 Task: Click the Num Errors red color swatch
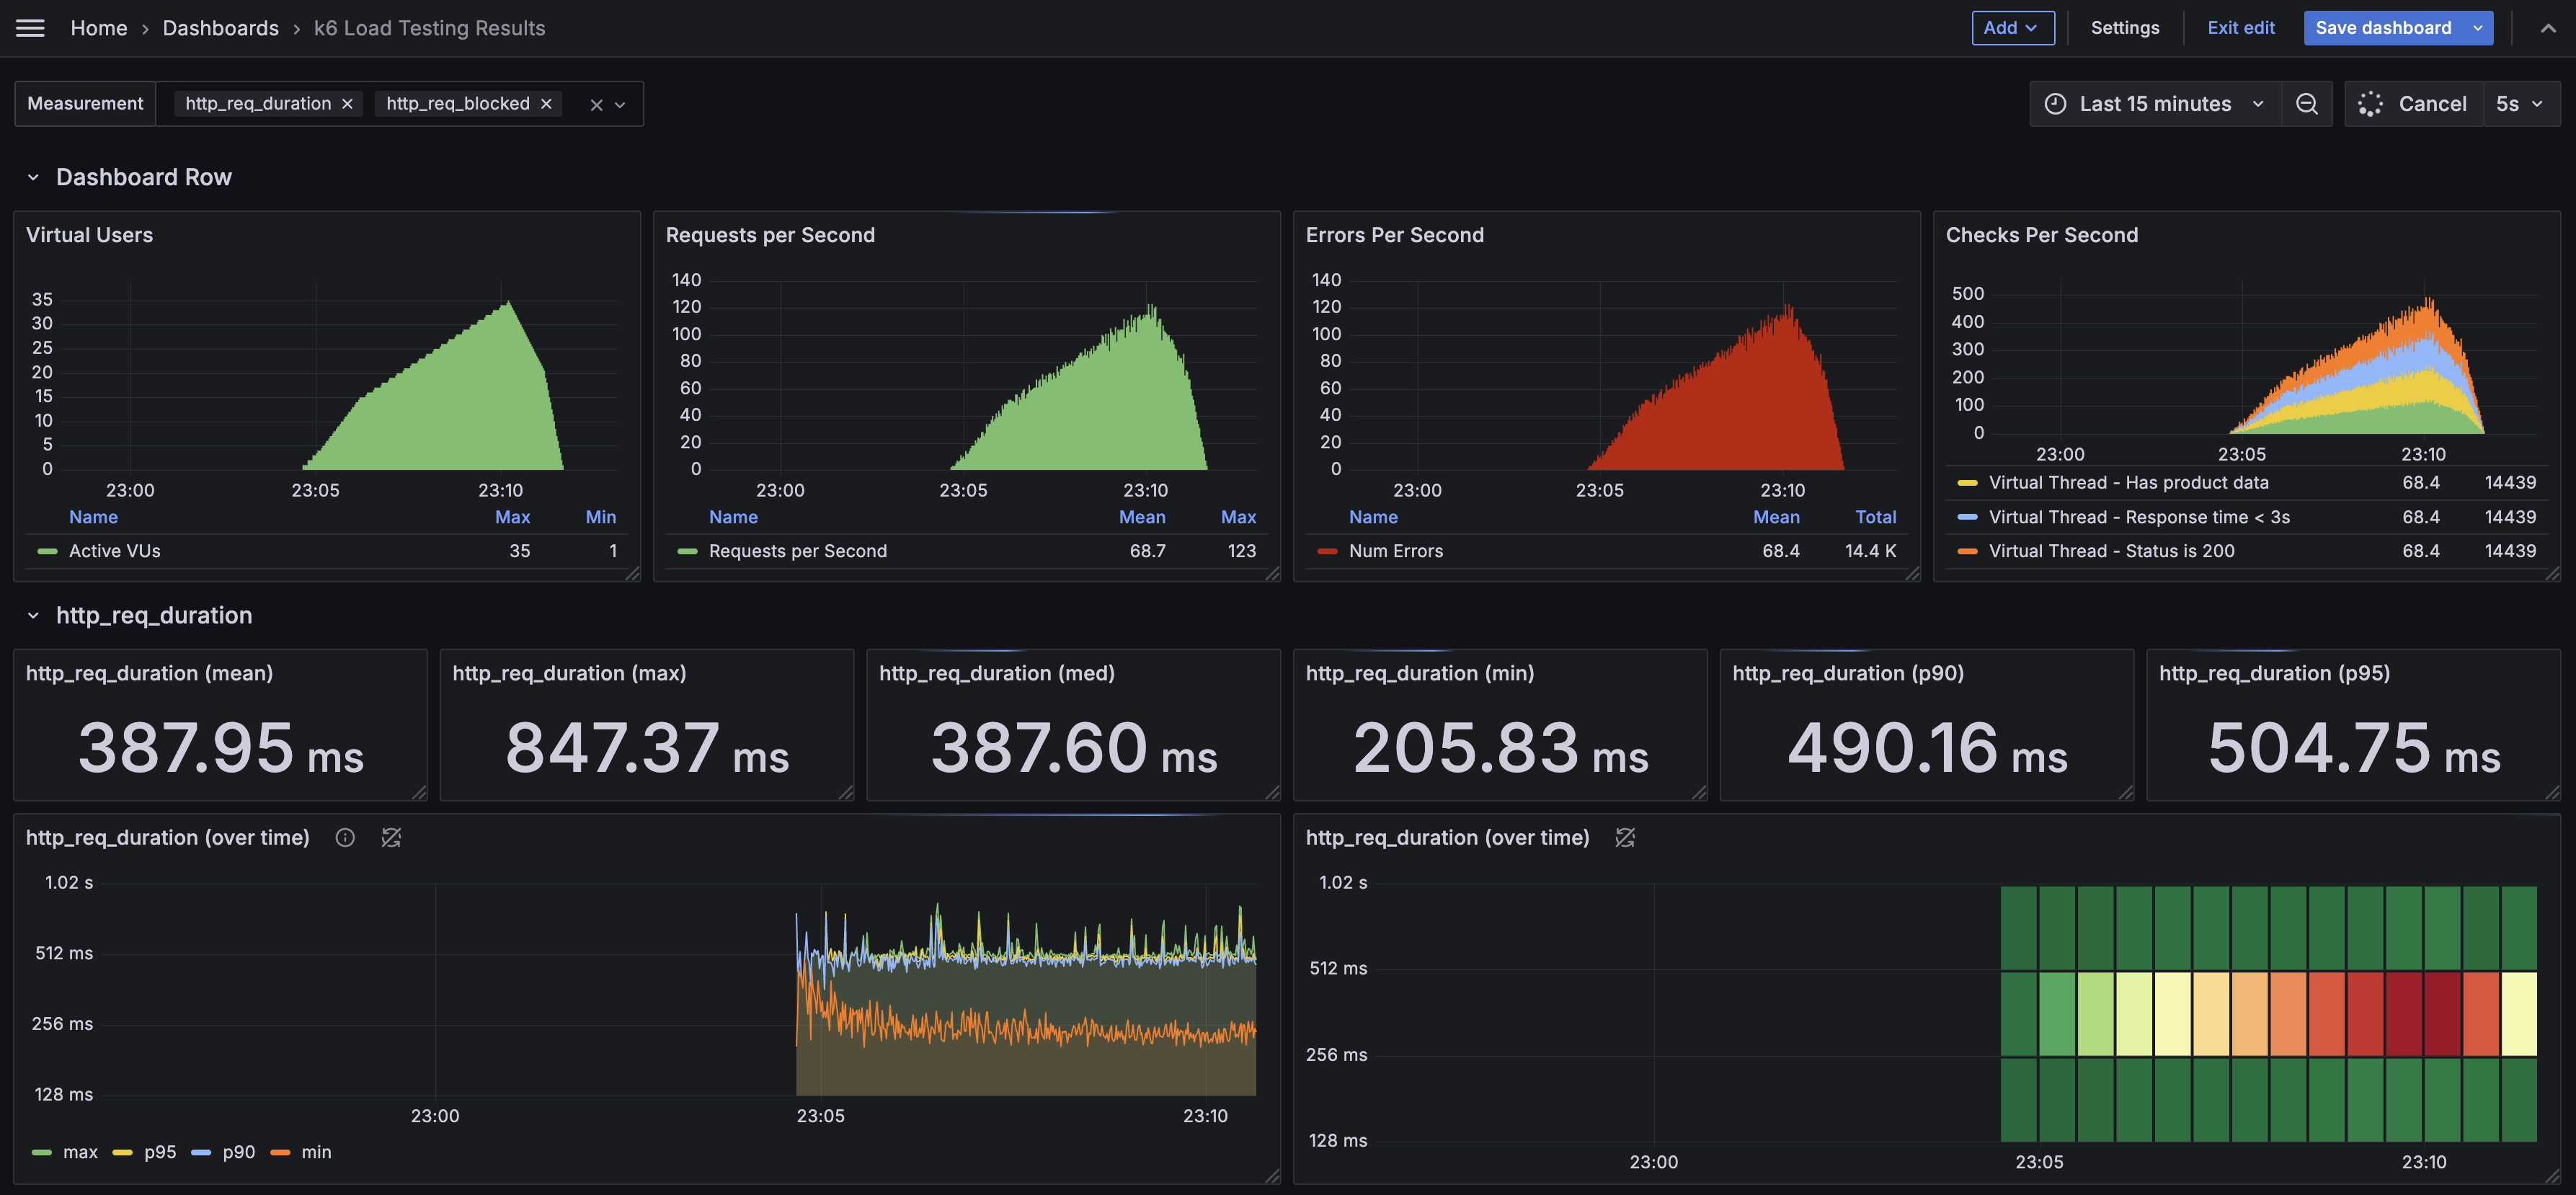(1327, 551)
